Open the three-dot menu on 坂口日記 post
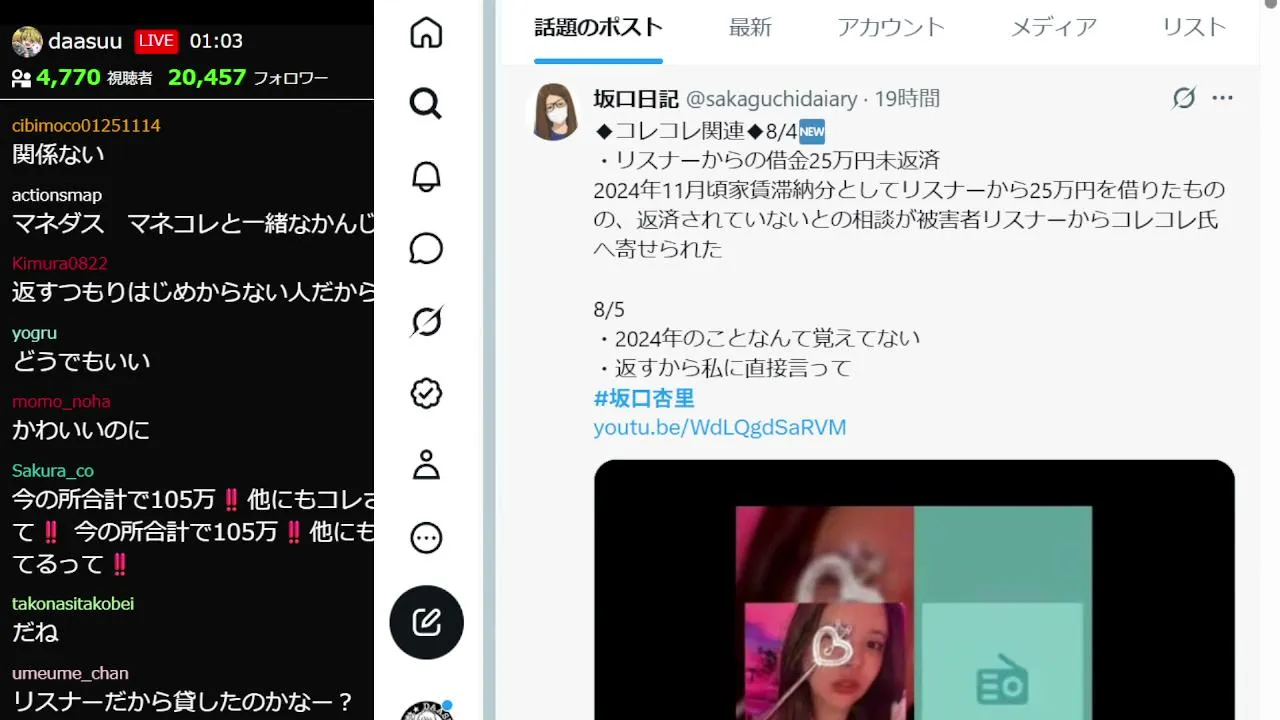 click(x=1222, y=98)
